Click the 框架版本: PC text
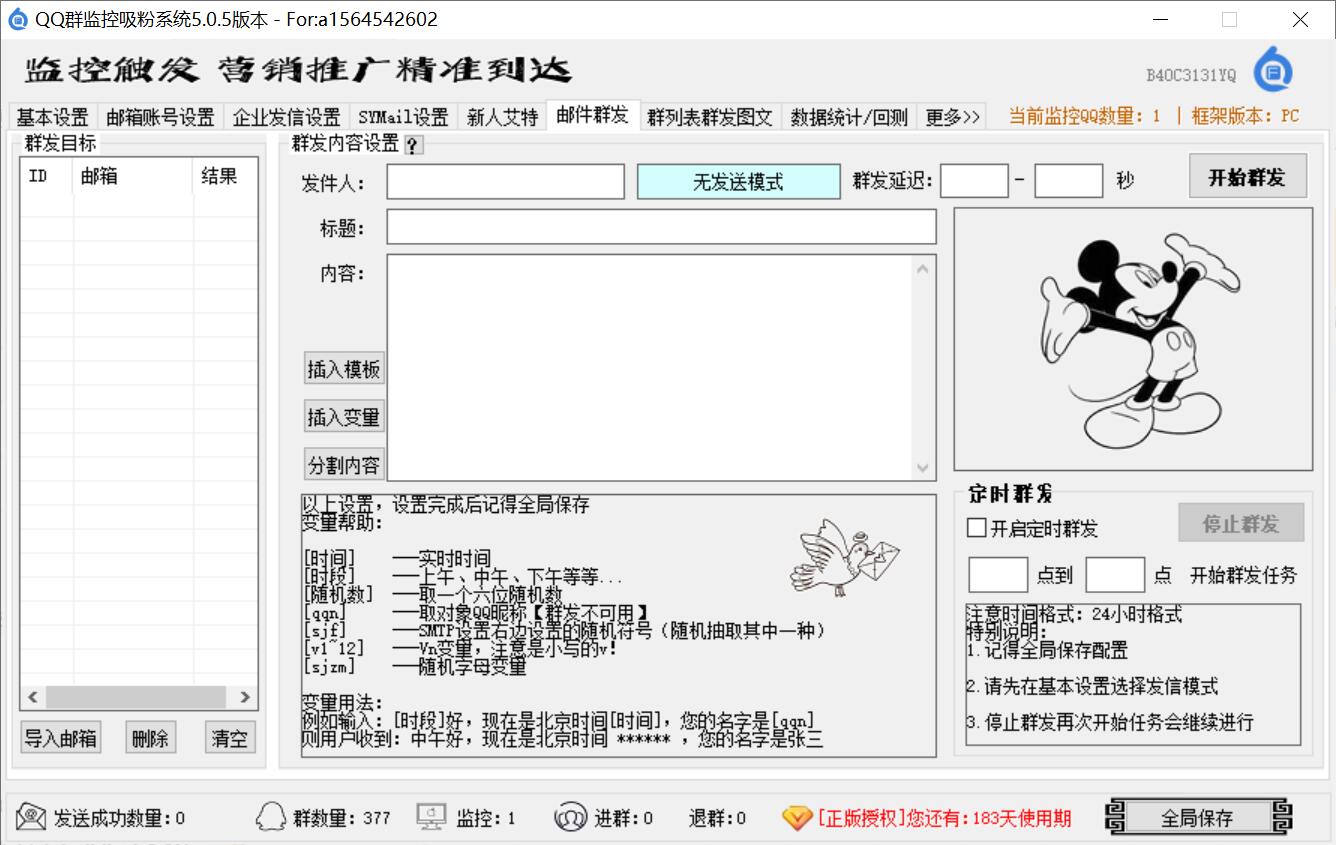1336x845 pixels. [1245, 116]
